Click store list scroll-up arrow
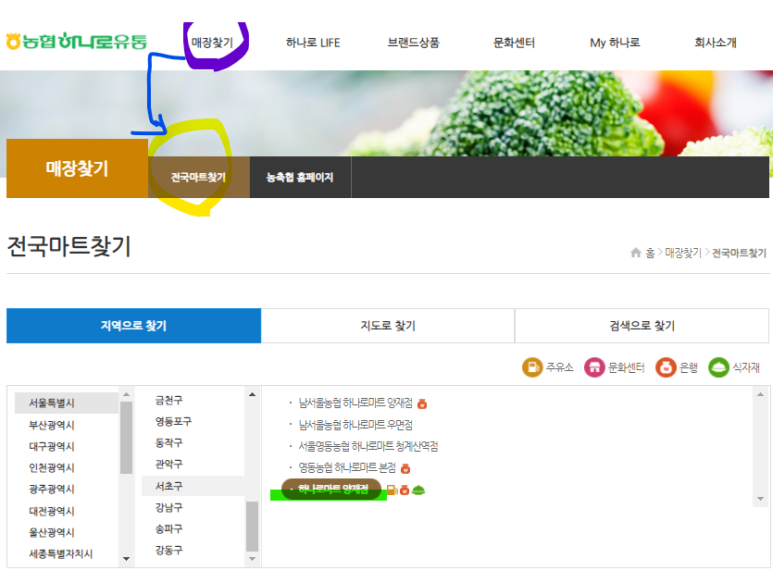 pos(760,394)
